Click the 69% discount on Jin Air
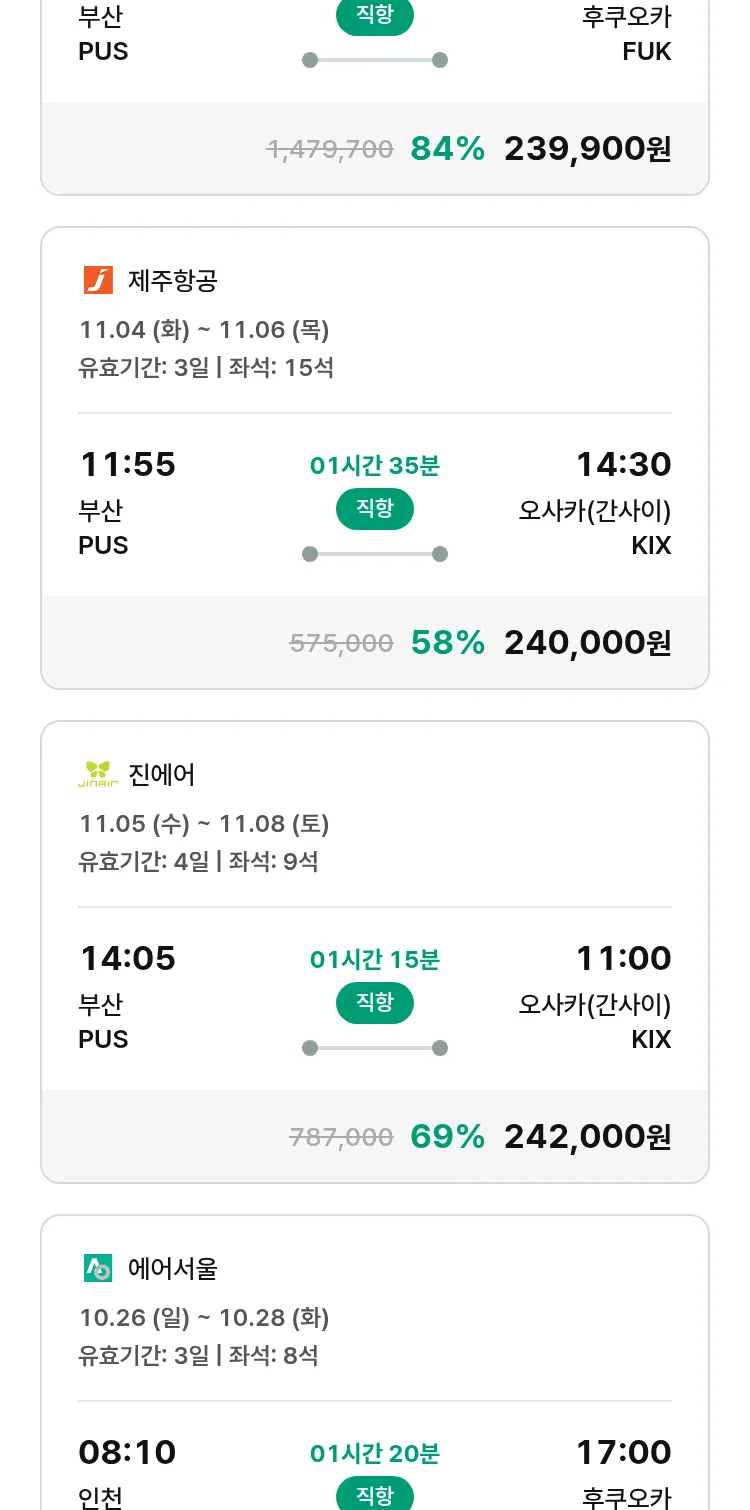Image resolution: width=750 pixels, height=1510 pixels. click(x=447, y=1137)
